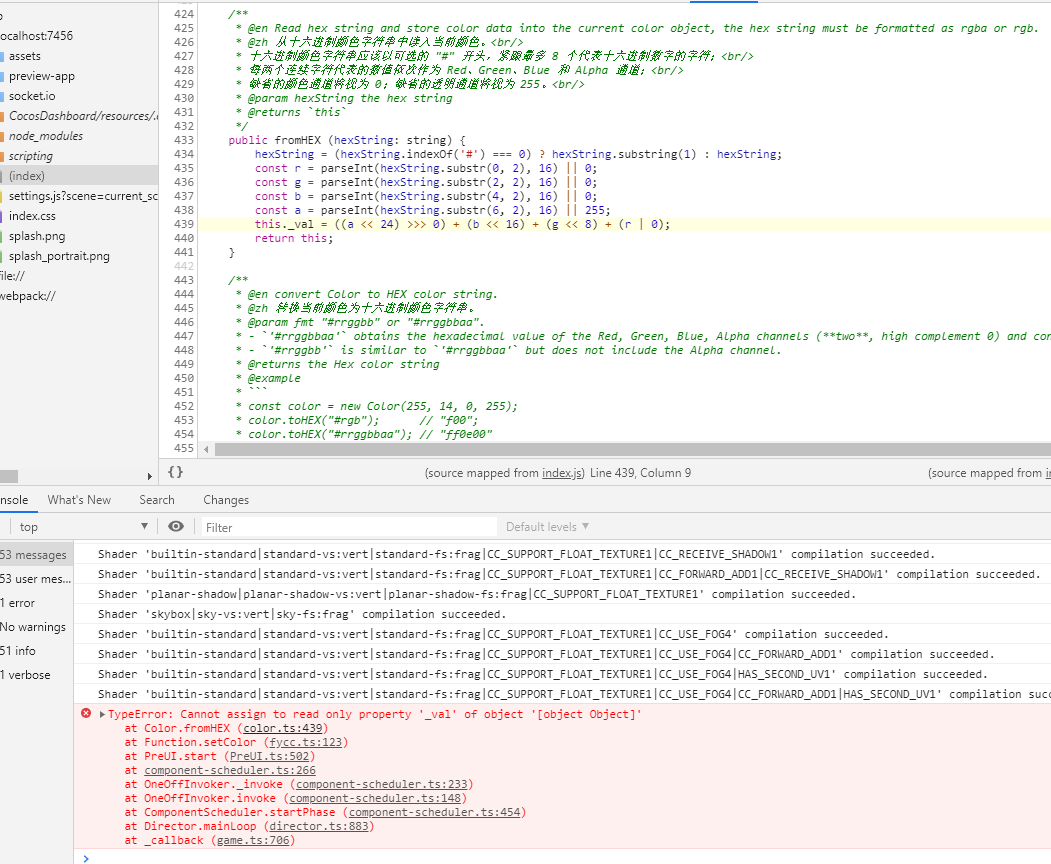
Task: Open the Default levels dropdown
Action: pyautogui.click(x=547, y=527)
